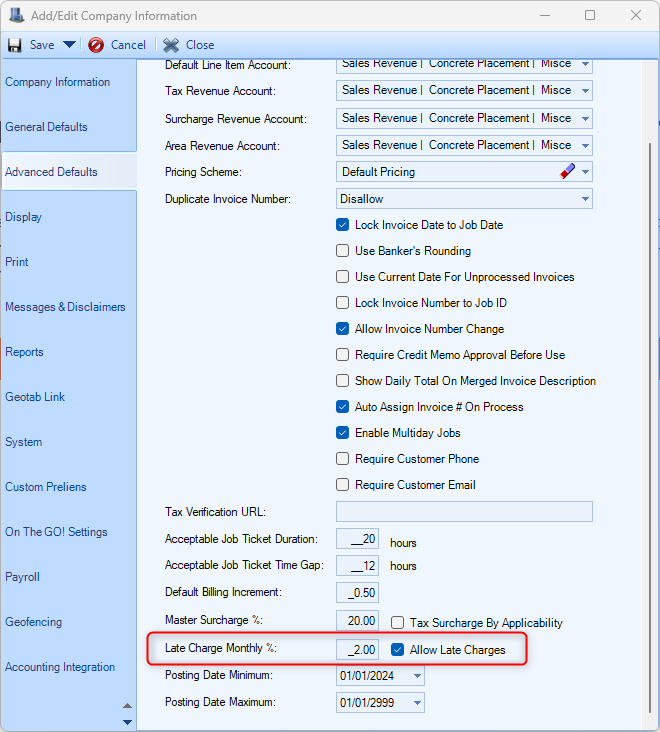Open the Duplicate Invoice Number dropdown

click(585, 199)
